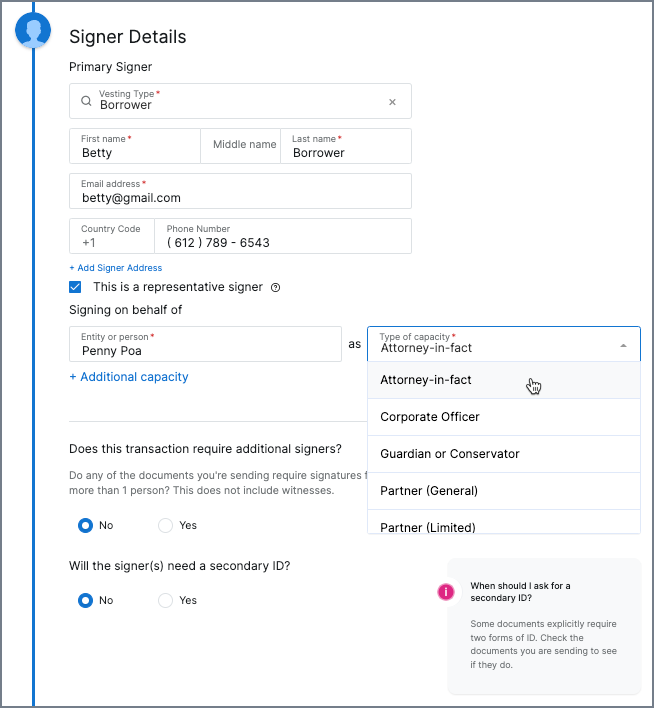The image size is (654, 708).
Task: Click into the Middle name field
Action: point(240,146)
